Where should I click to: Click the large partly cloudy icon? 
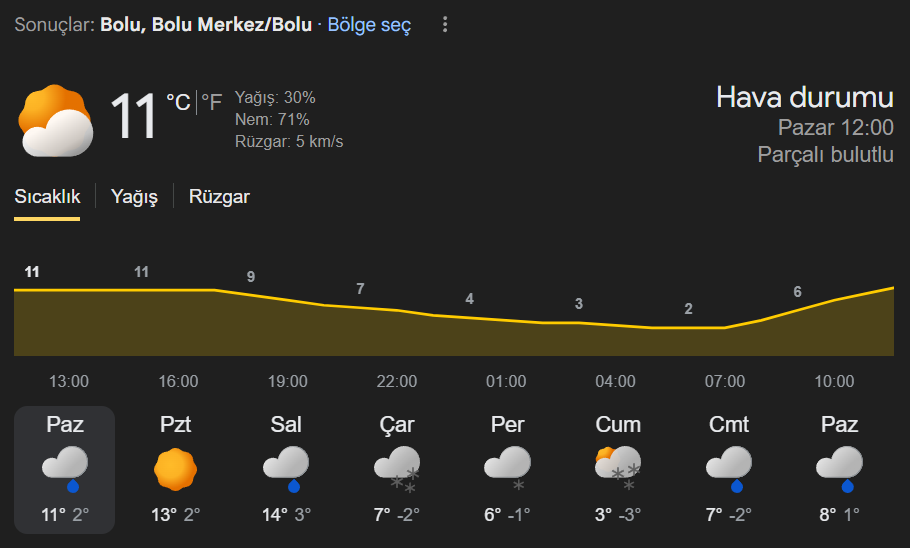[x=56, y=121]
